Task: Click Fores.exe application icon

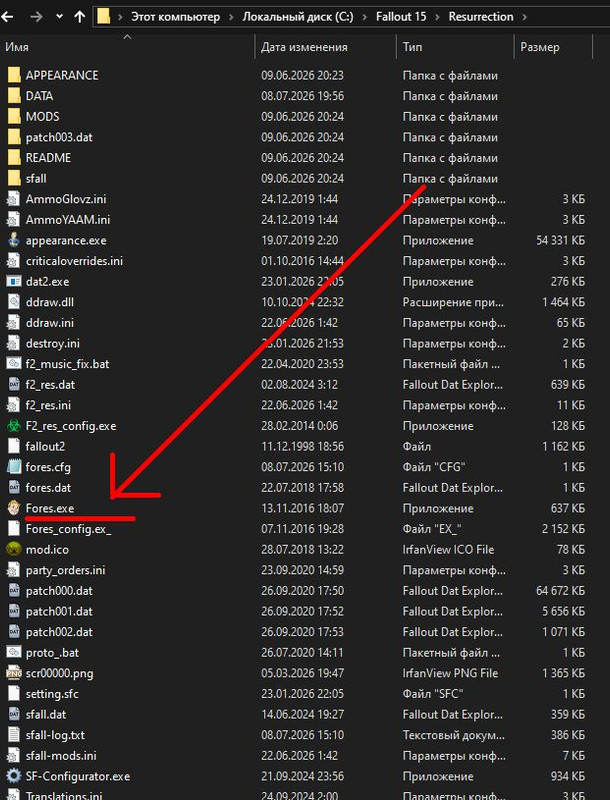Action: (14, 508)
